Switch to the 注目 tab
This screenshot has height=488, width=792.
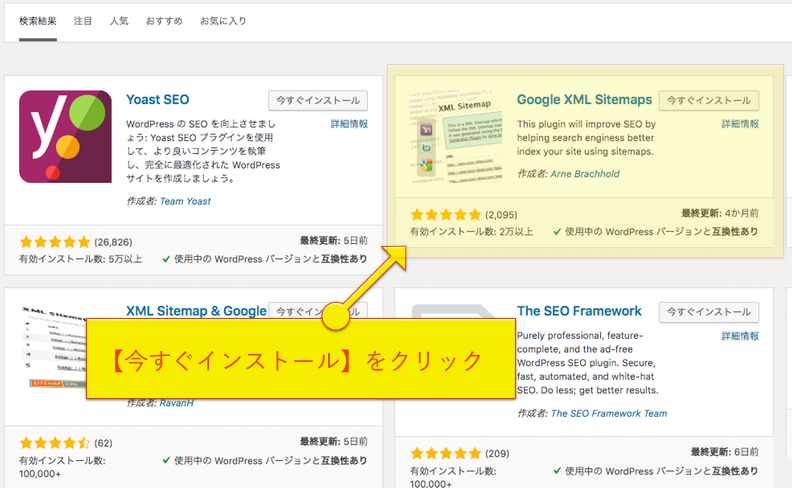click(83, 21)
